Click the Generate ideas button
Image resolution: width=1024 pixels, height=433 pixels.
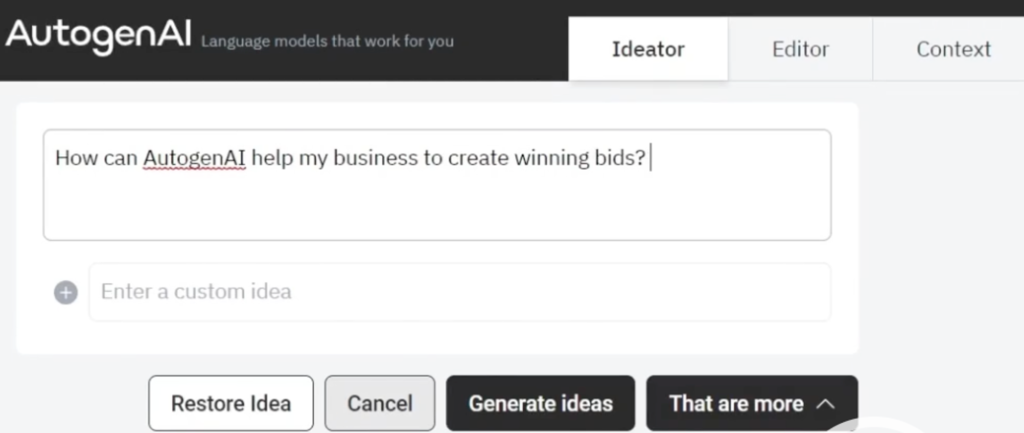click(x=540, y=403)
